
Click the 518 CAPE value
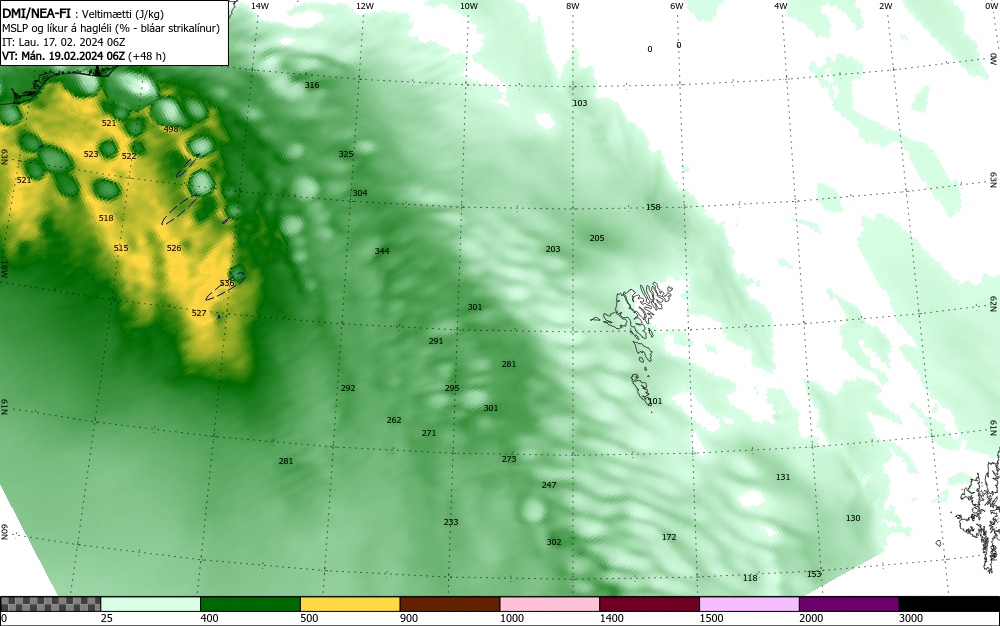coord(106,218)
